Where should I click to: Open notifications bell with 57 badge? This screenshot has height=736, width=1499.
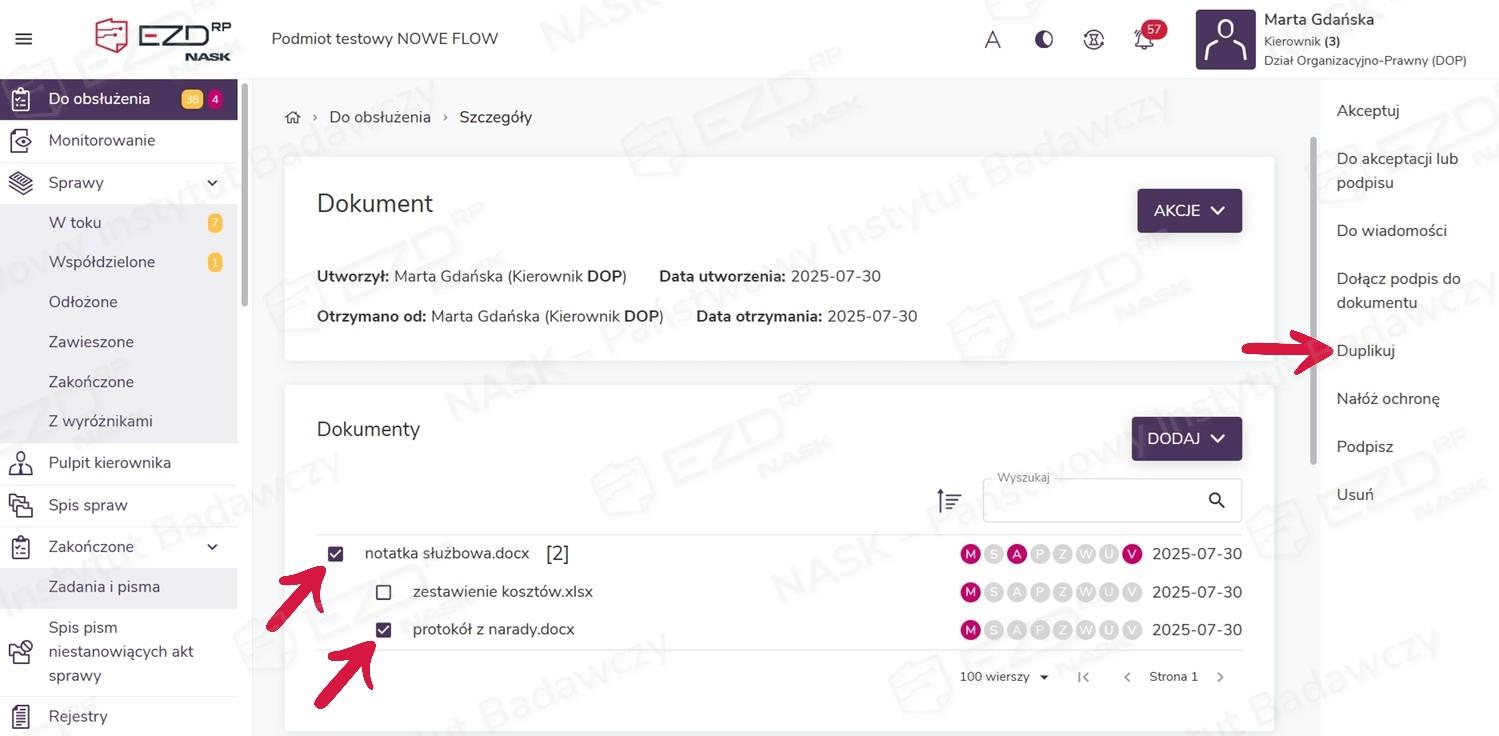click(x=1144, y=40)
